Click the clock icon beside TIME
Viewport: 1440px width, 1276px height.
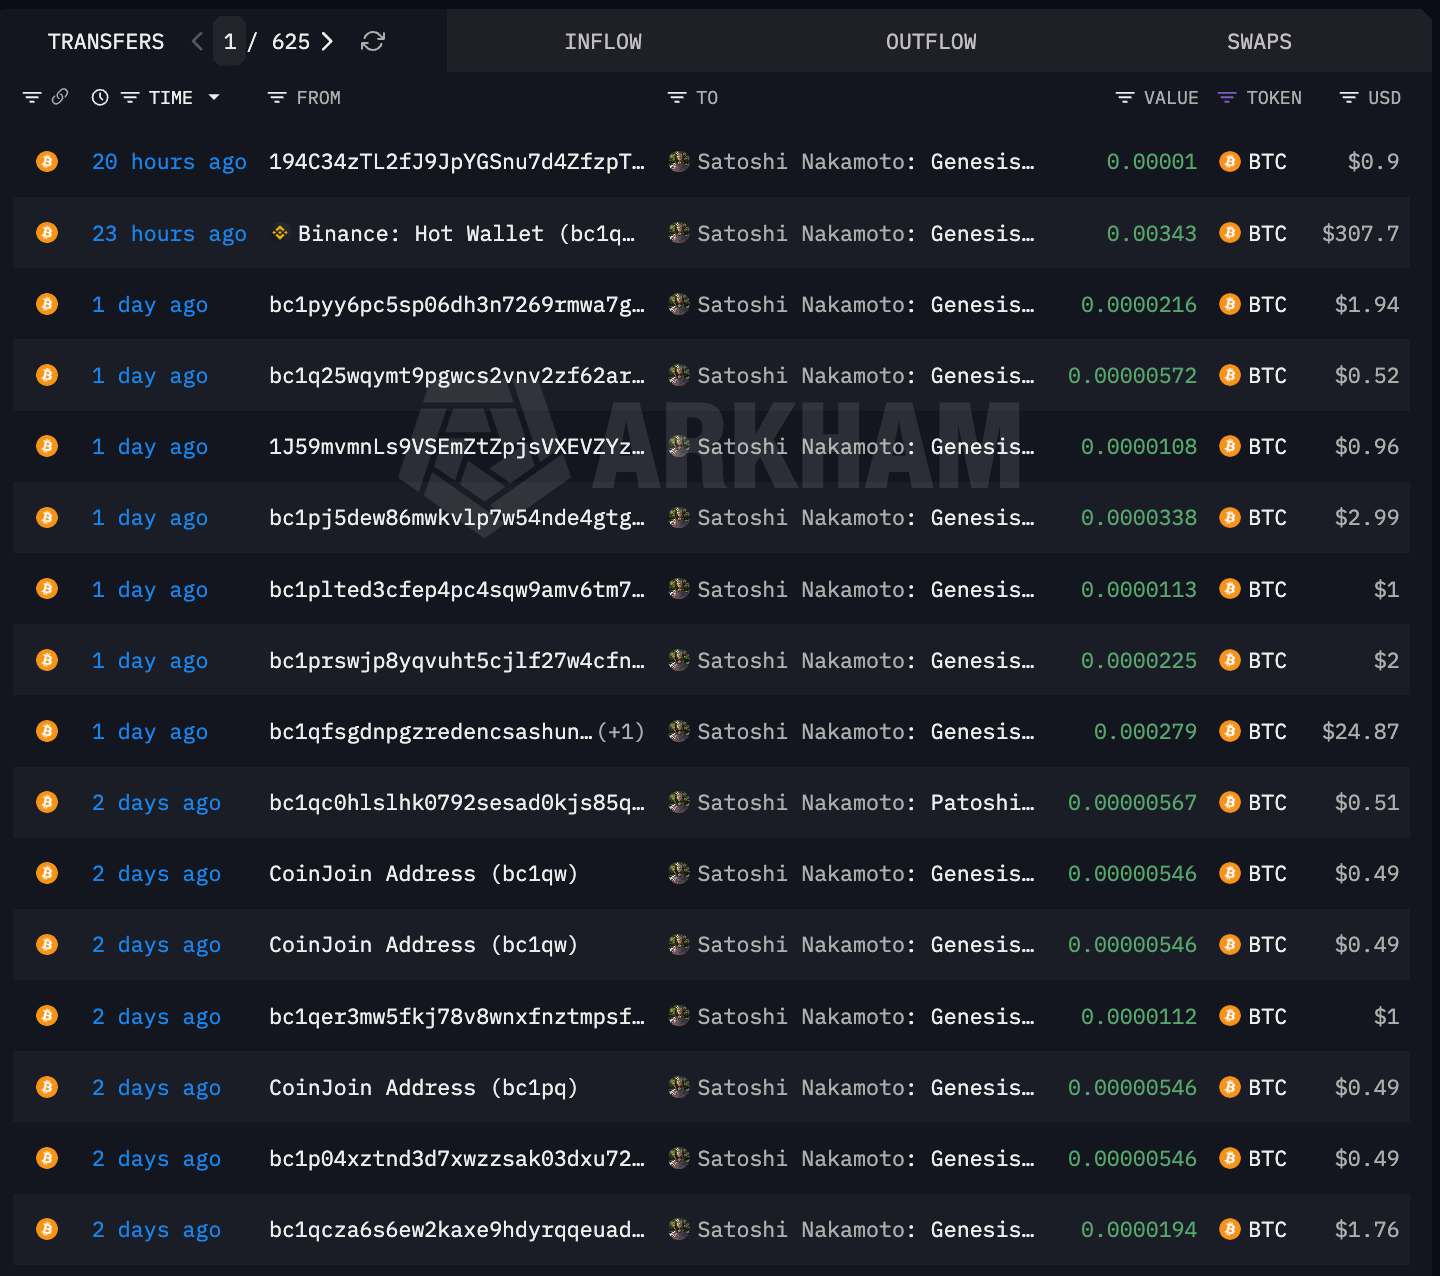click(x=100, y=97)
